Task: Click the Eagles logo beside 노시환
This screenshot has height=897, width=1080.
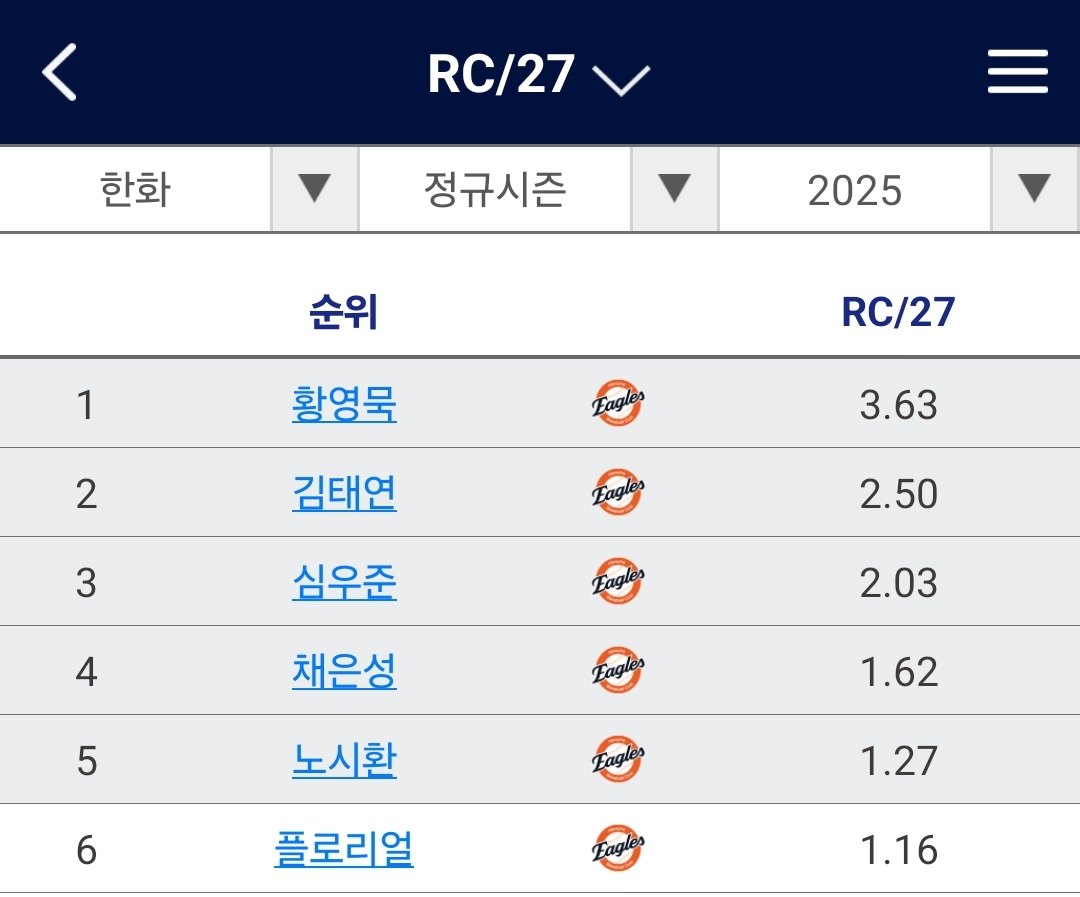Action: point(618,759)
